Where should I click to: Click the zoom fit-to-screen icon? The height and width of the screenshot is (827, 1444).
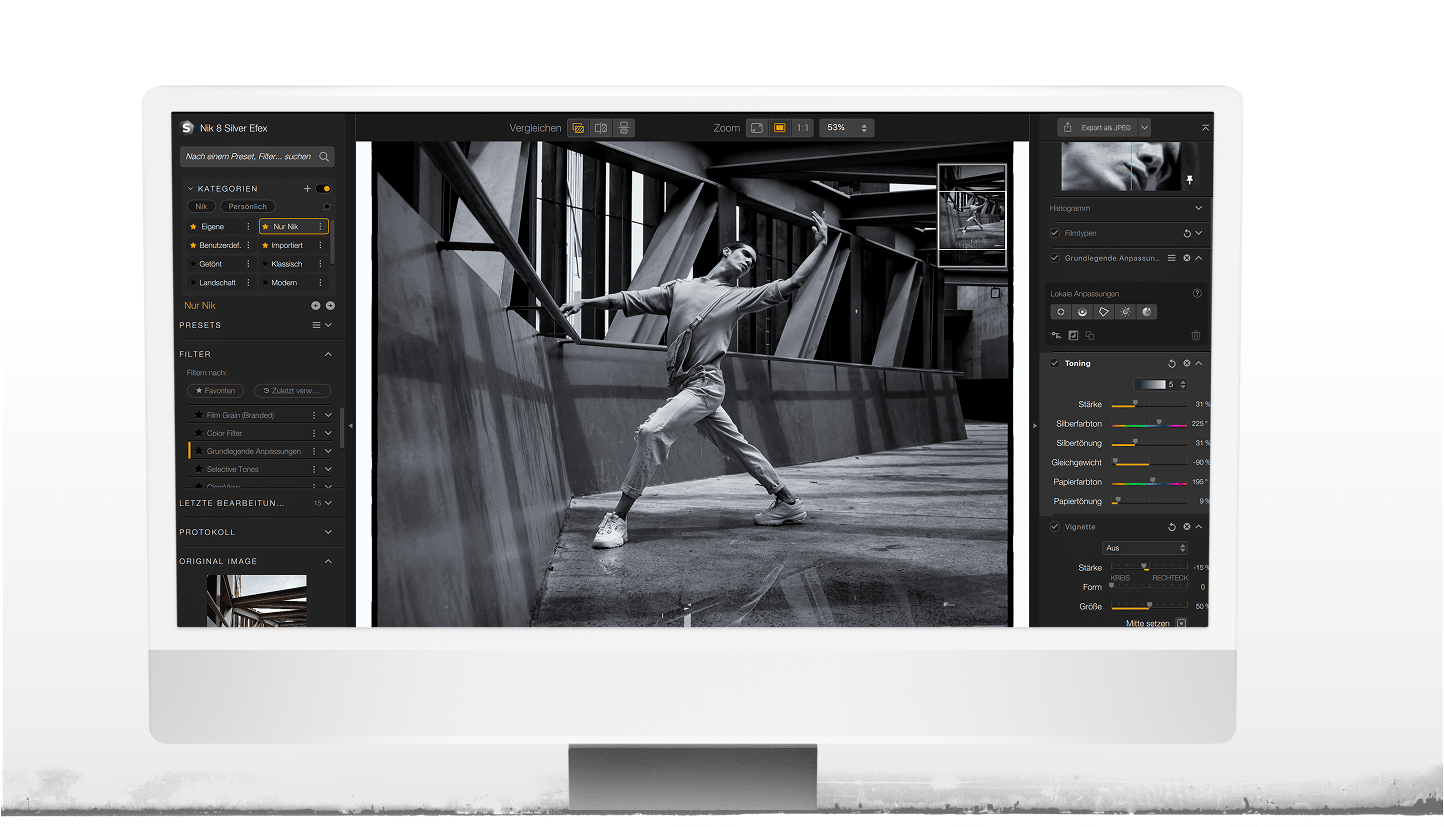(757, 128)
